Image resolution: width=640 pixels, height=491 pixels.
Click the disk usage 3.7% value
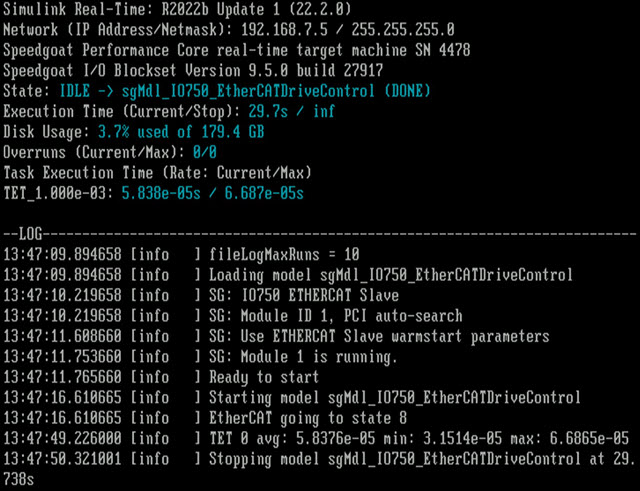(x=114, y=131)
